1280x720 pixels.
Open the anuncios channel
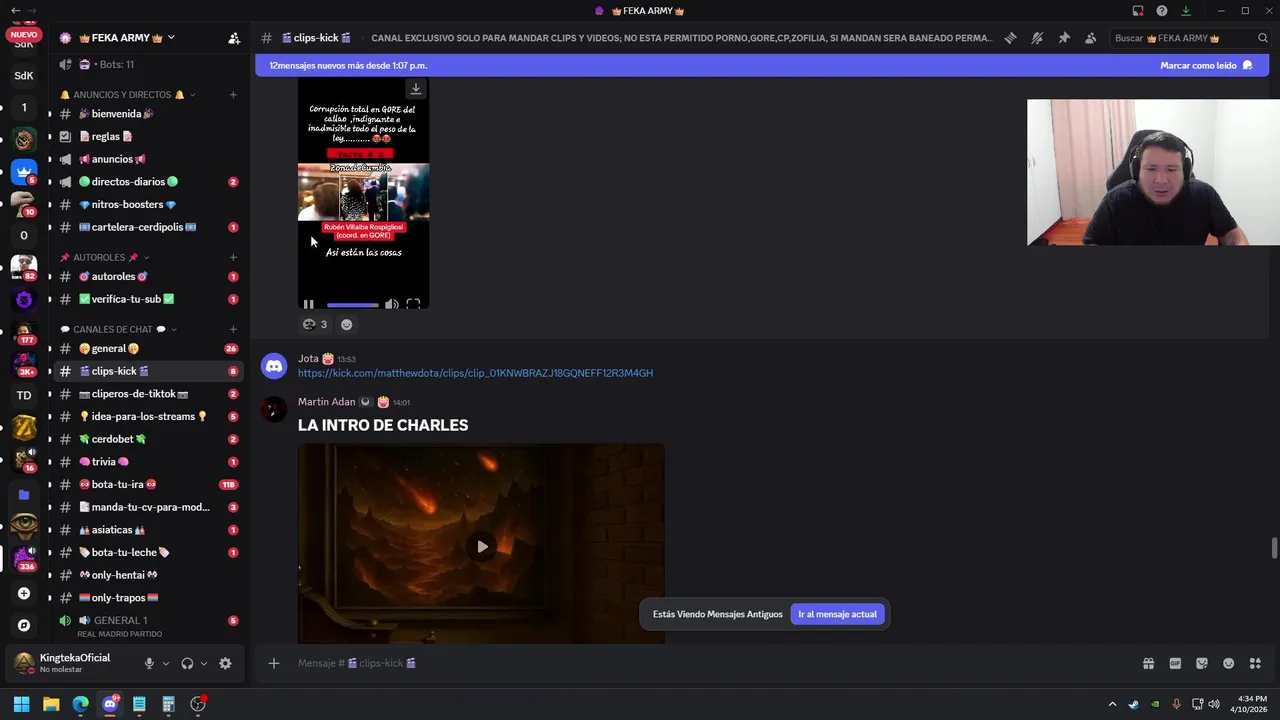(x=148, y=159)
